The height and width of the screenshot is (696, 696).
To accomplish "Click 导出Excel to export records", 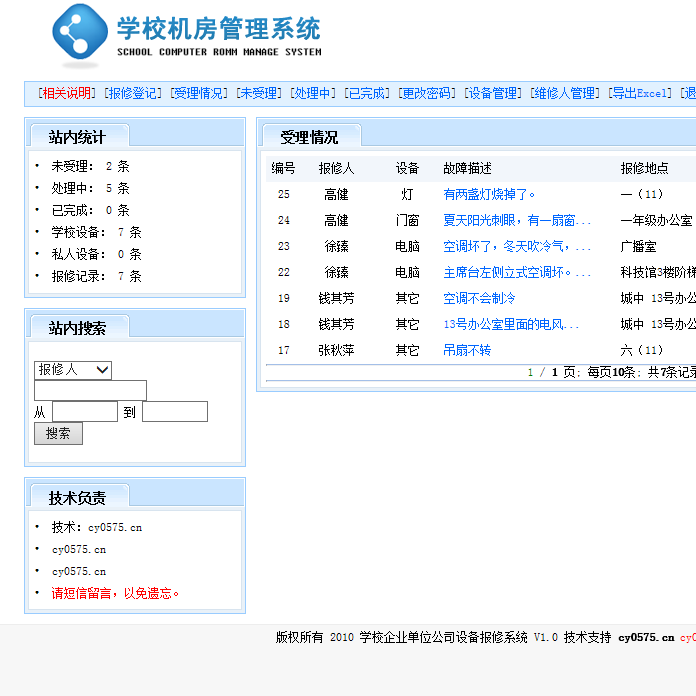I will point(640,93).
